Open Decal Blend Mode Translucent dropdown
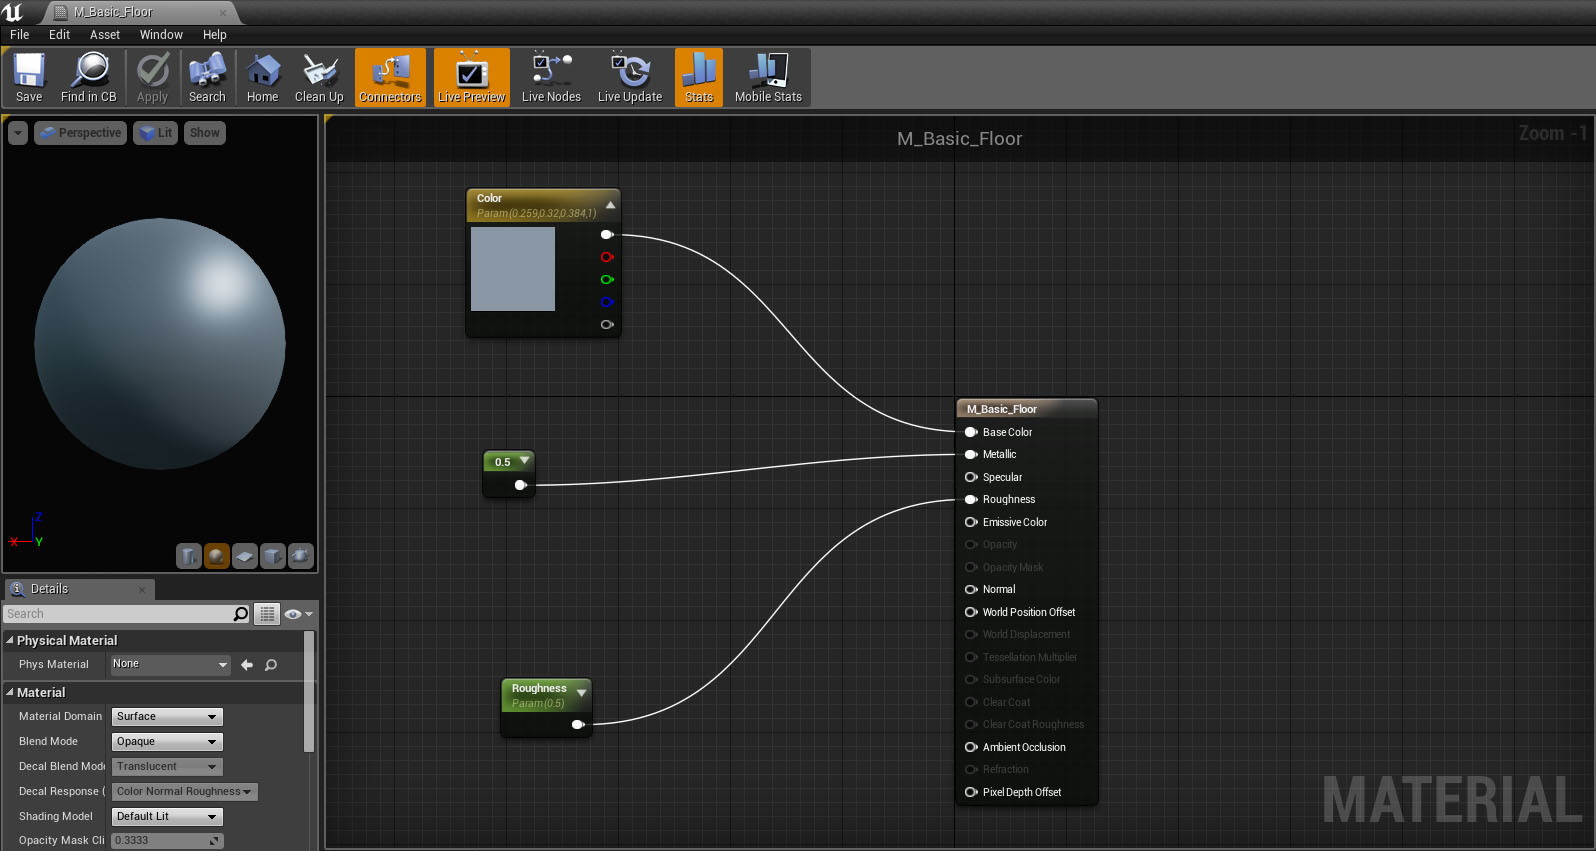This screenshot has width=1596, height=851. [x=167, y=767]
